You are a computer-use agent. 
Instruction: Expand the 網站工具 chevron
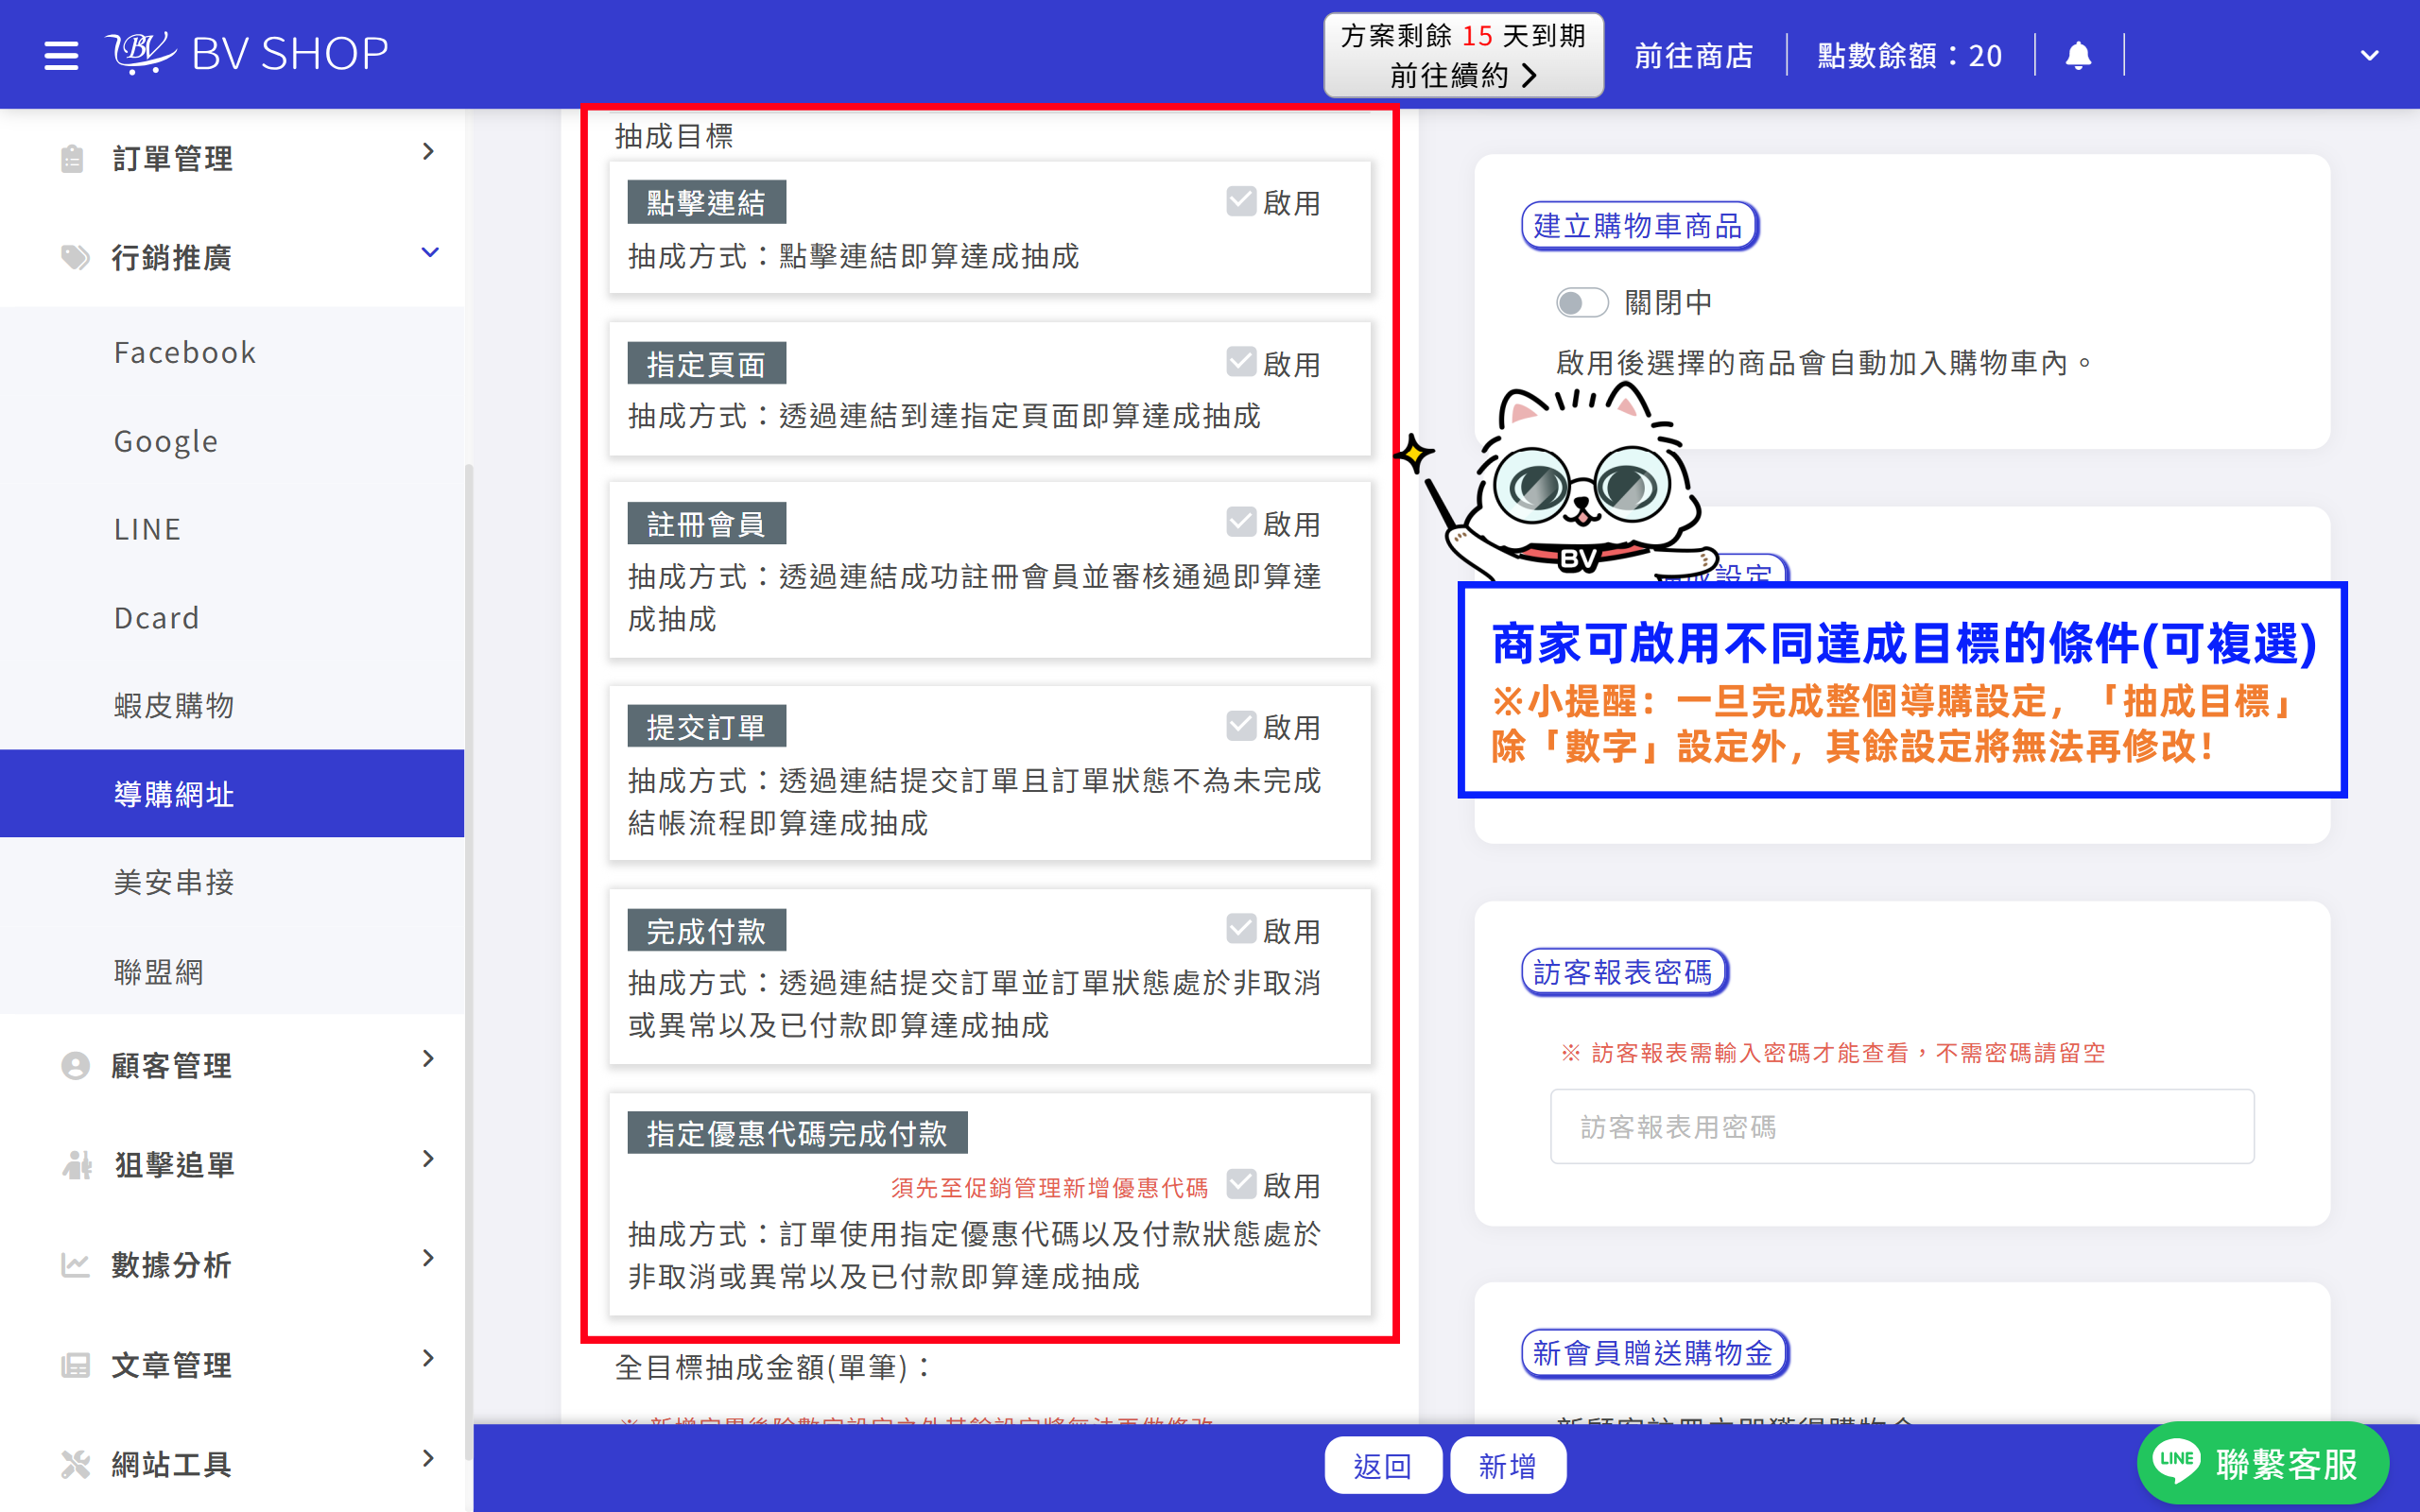(x=428, y=1458)
